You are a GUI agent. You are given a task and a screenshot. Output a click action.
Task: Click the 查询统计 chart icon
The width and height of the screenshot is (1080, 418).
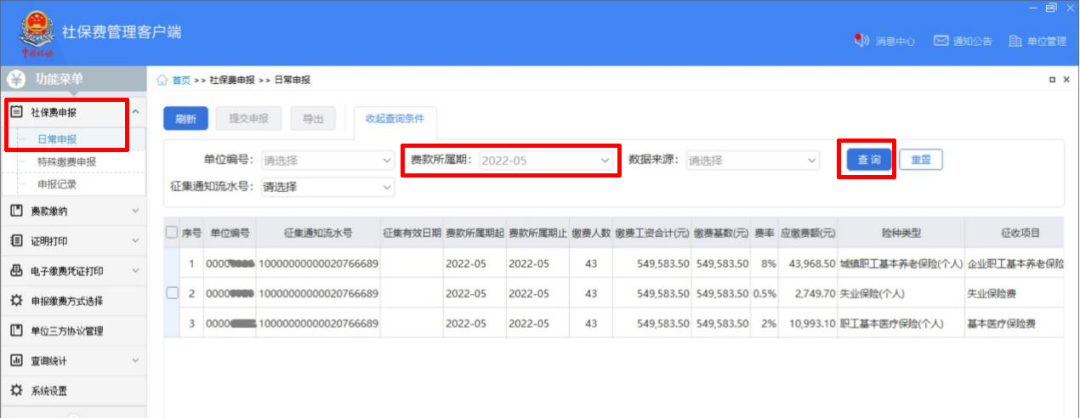(x=18, y=361)
